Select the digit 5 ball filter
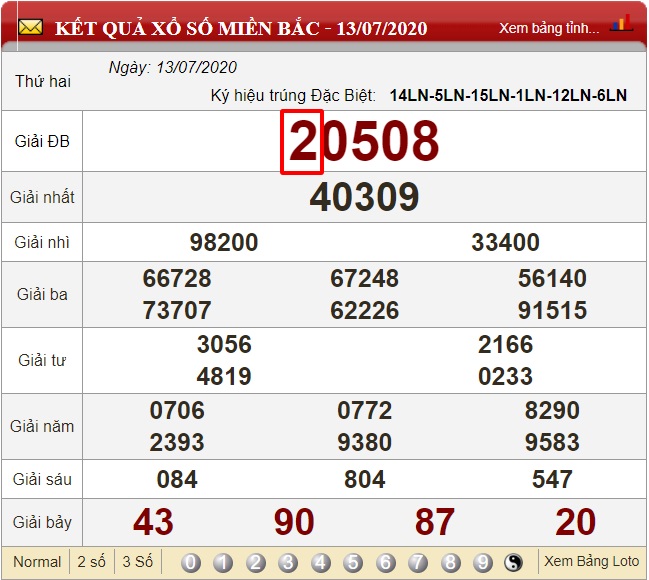The image size is (649, 580). (353, 562)
